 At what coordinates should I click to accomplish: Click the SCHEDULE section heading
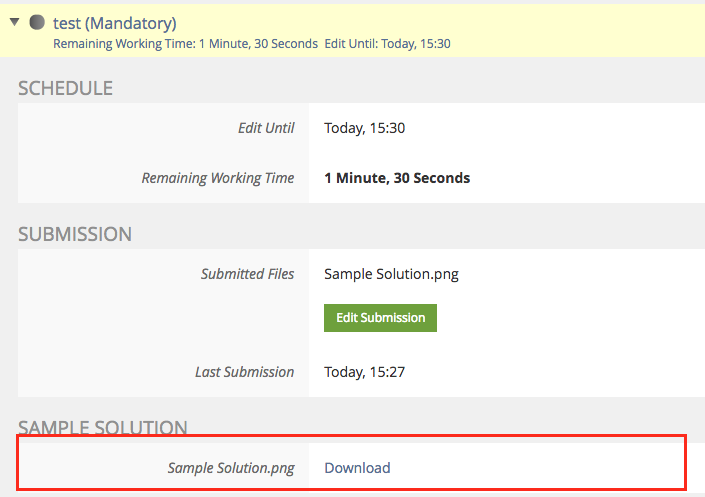pos(65,88)
